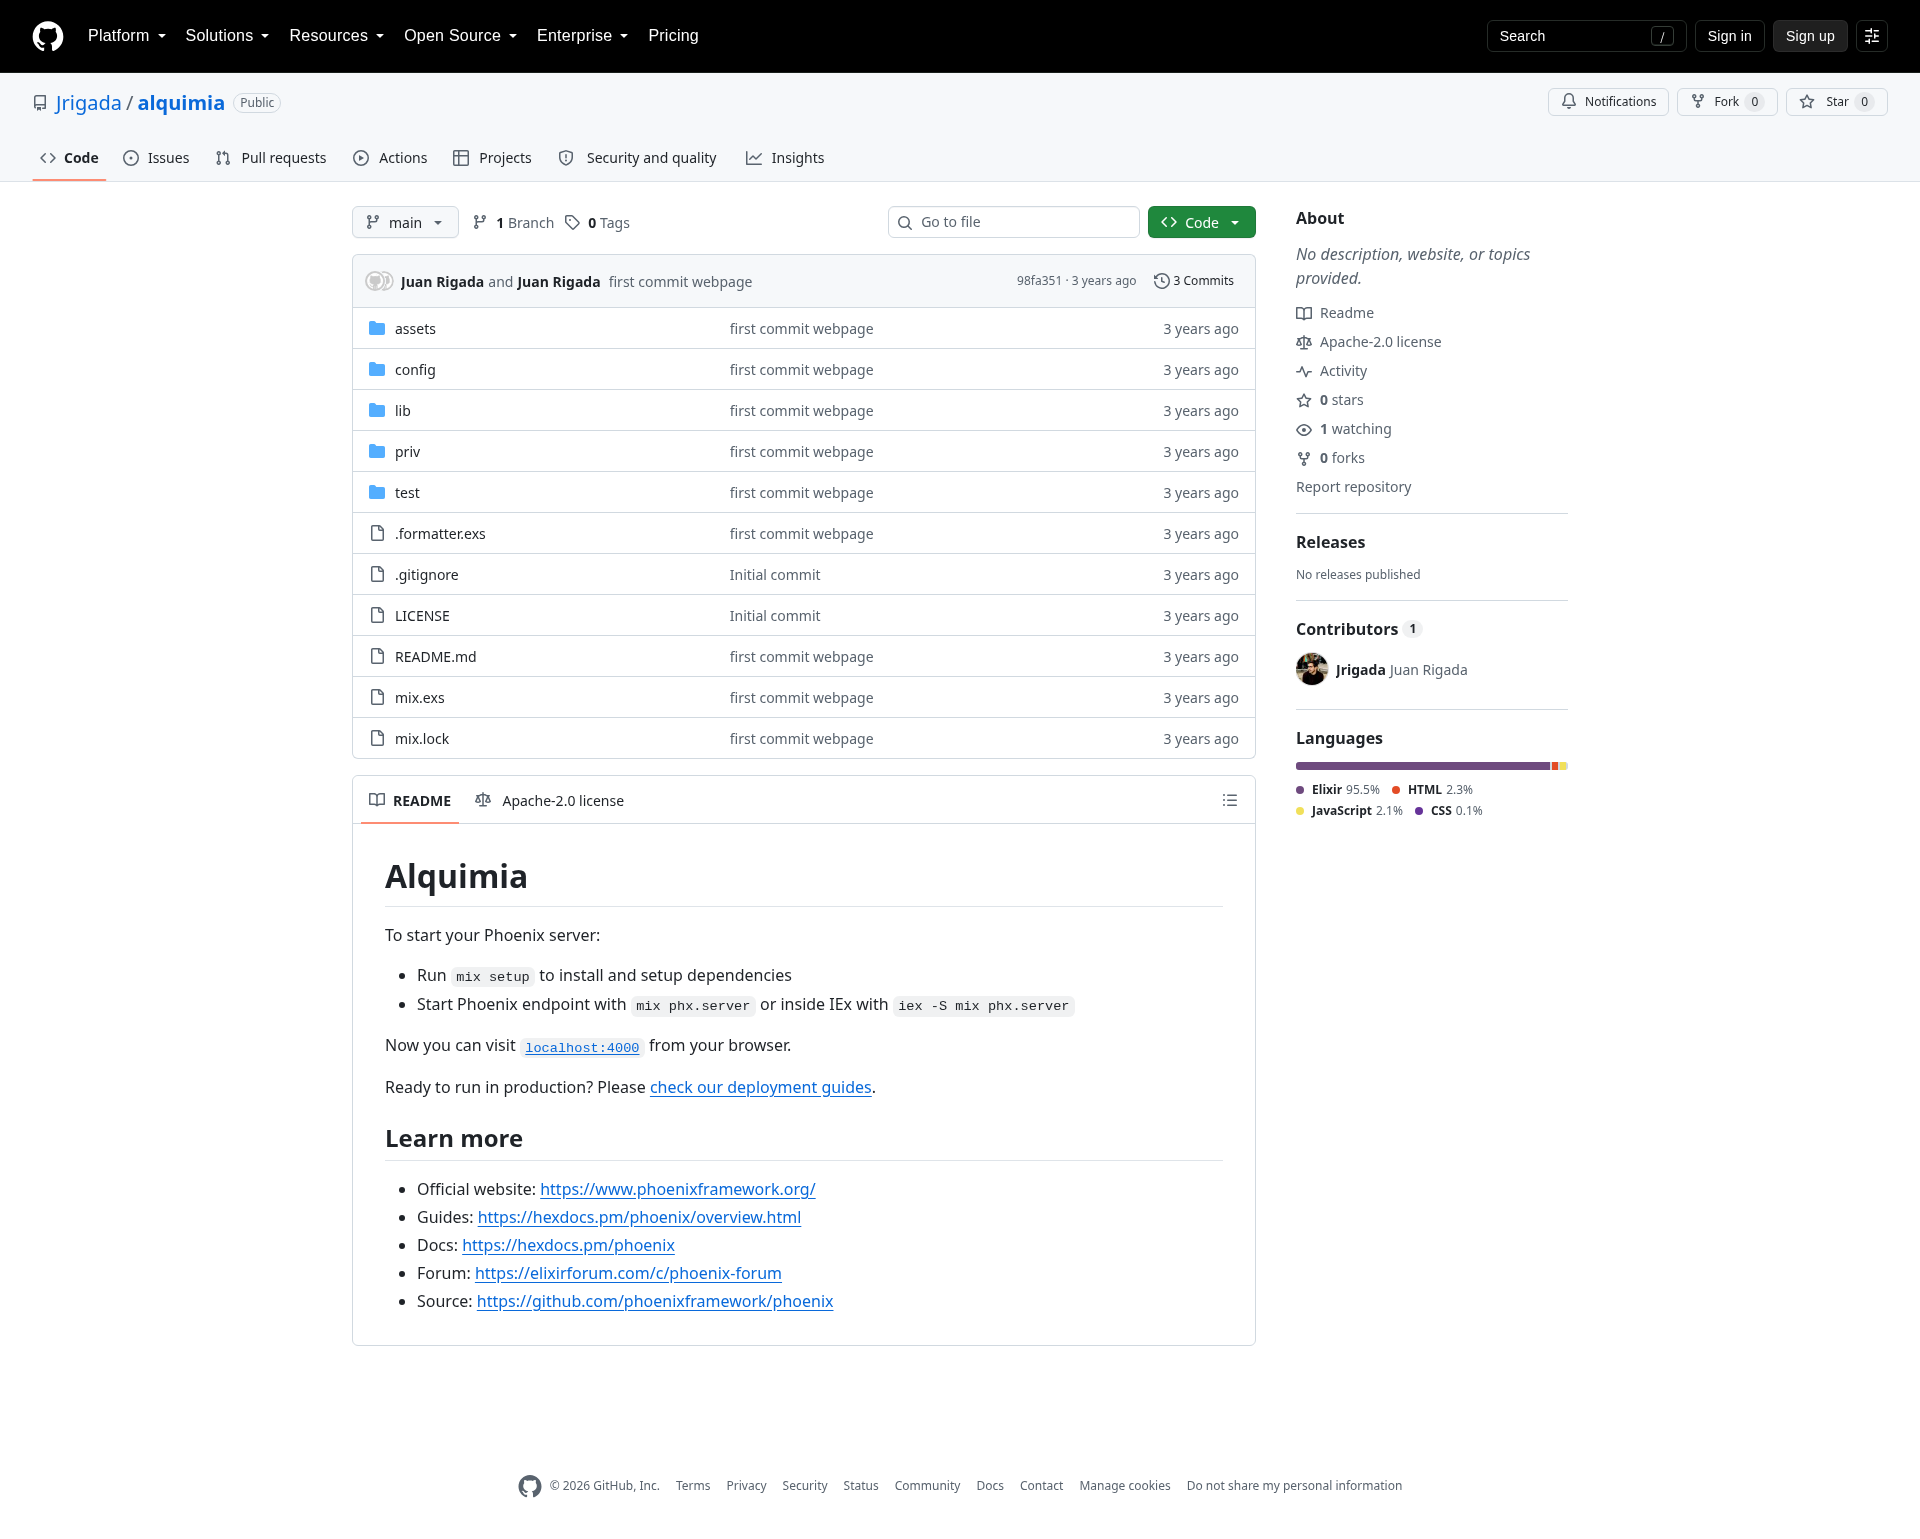1920x1539 pixels.
Task: Click the file icon beside README.md
Action: pos(377,657)
